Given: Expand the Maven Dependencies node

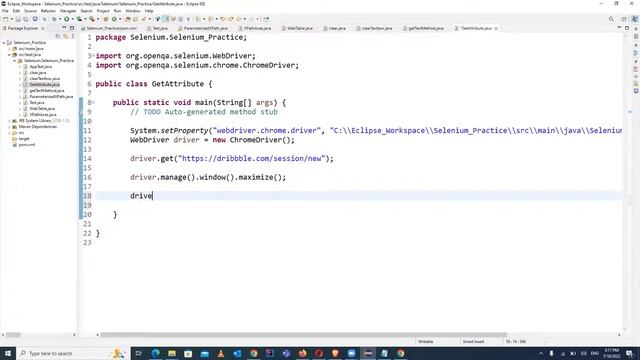Looking at the screenshot, I should [x=9, y=127].
